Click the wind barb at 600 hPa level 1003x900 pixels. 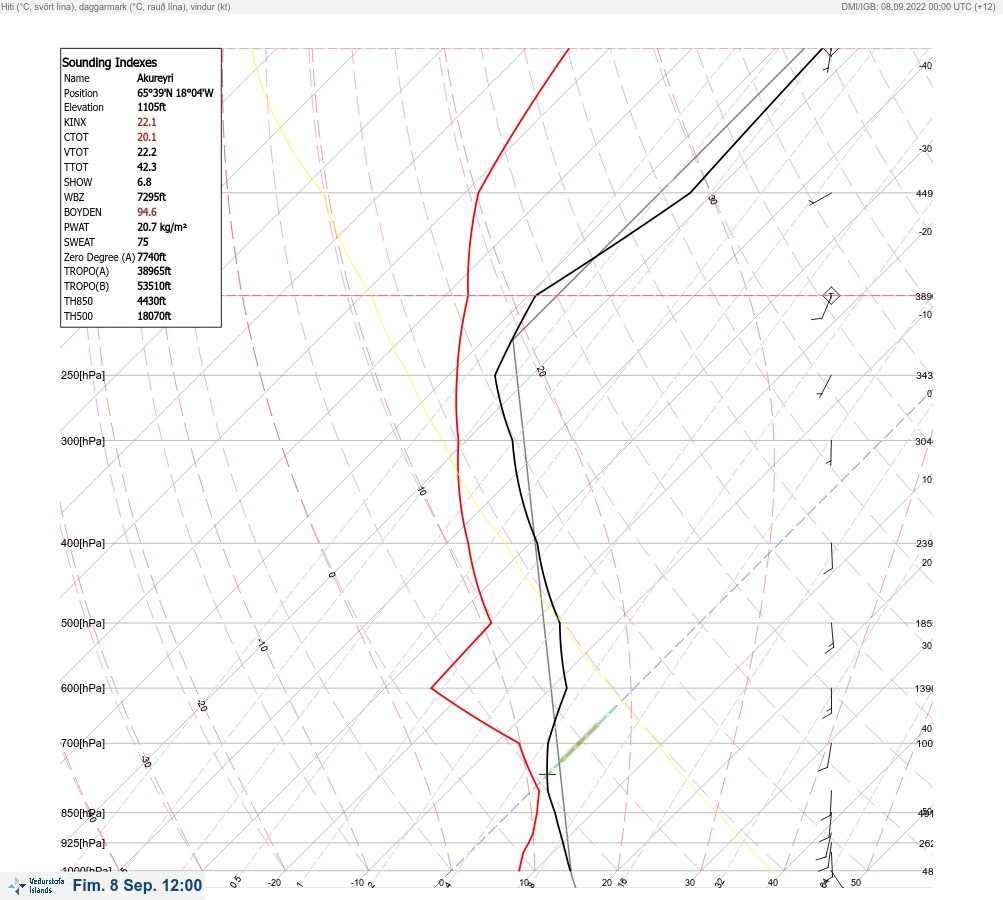(828, 703)
